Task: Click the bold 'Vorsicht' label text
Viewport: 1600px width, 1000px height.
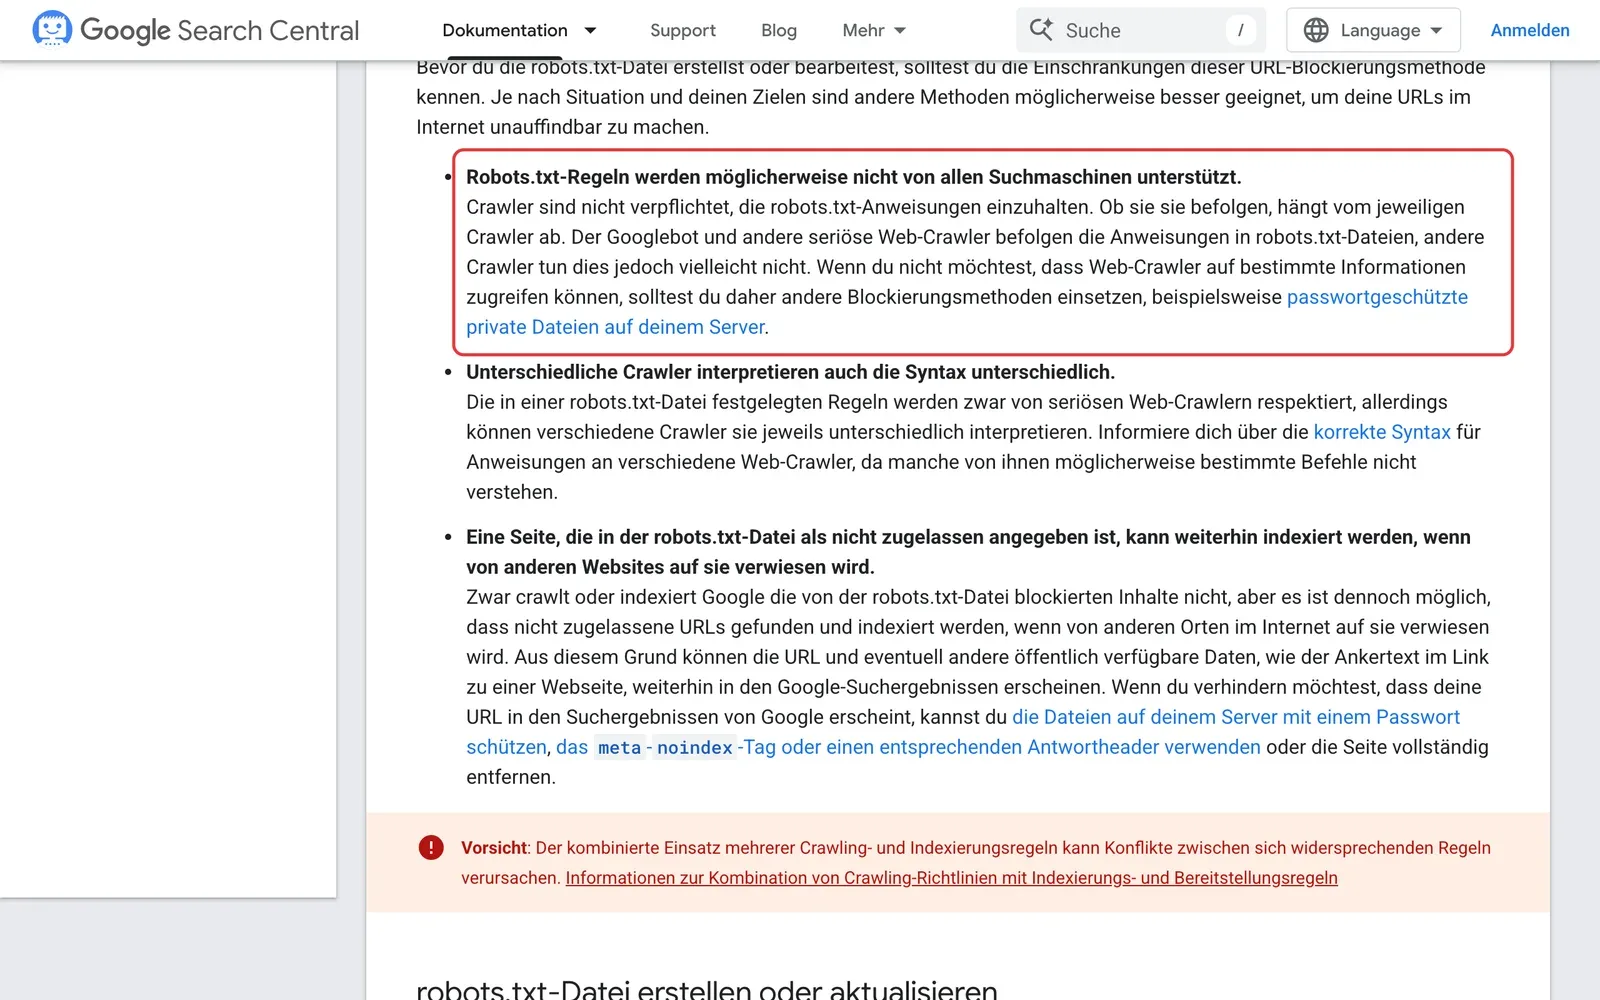Action: (x=494, y=848)
